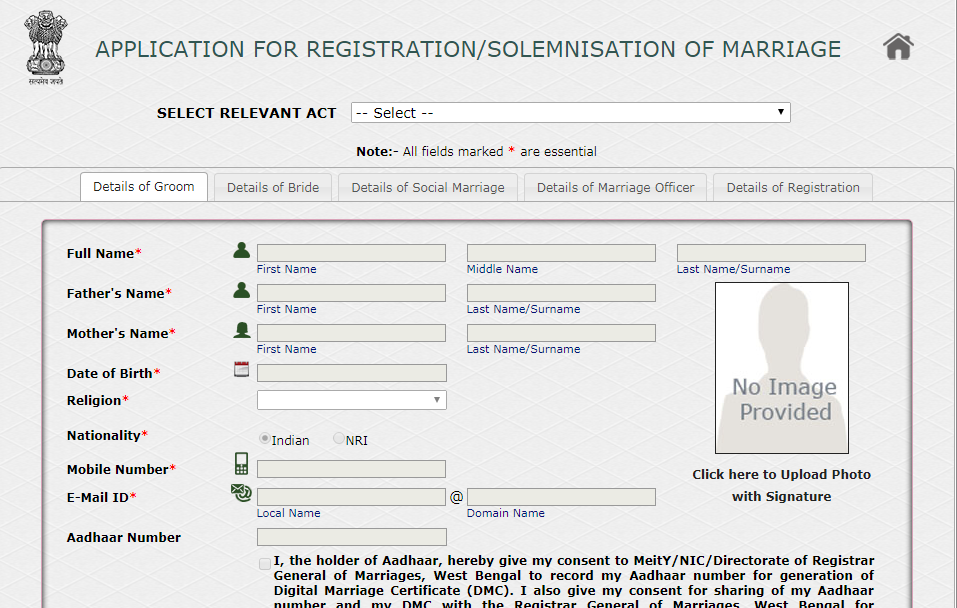Click the First Name field for Full Name
Image resolution: width=957 pixels, height=608 pixels.
point(351,252)
